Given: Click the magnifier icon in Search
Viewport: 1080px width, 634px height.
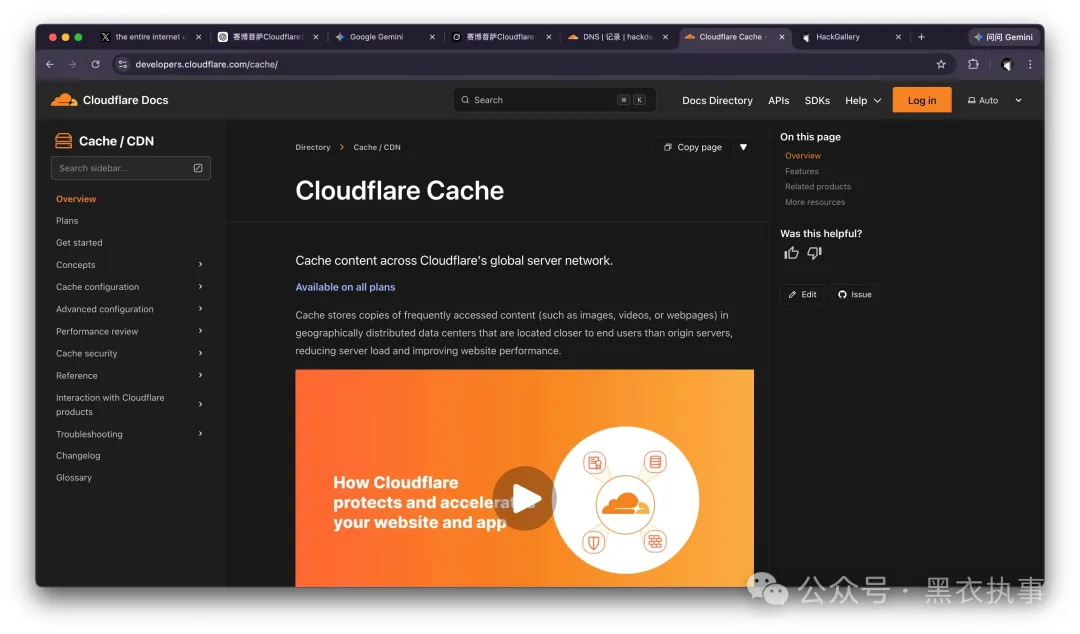Looking at the screenshot, I should (466, 100).
